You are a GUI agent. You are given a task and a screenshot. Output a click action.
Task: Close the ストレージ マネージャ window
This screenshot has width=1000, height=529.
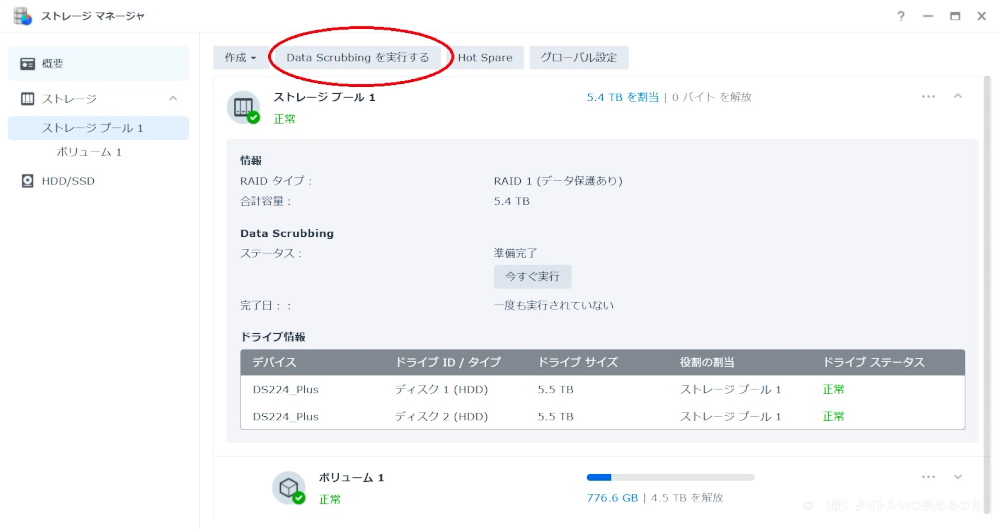(x=982, y=17)
